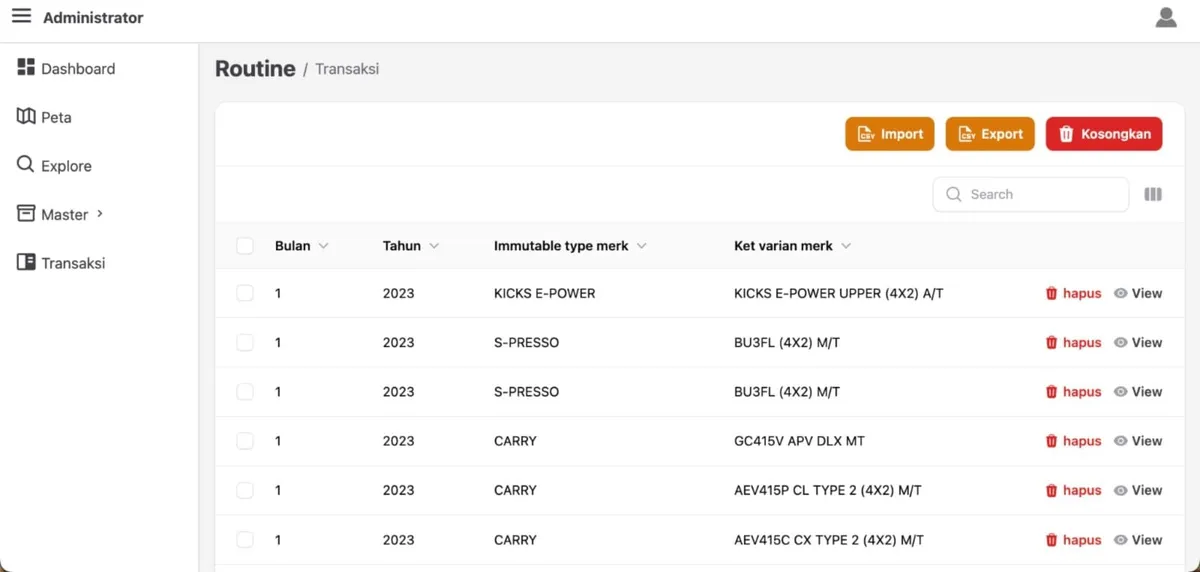Click the Transaksi sidebar icon

(x=26, y=262)
